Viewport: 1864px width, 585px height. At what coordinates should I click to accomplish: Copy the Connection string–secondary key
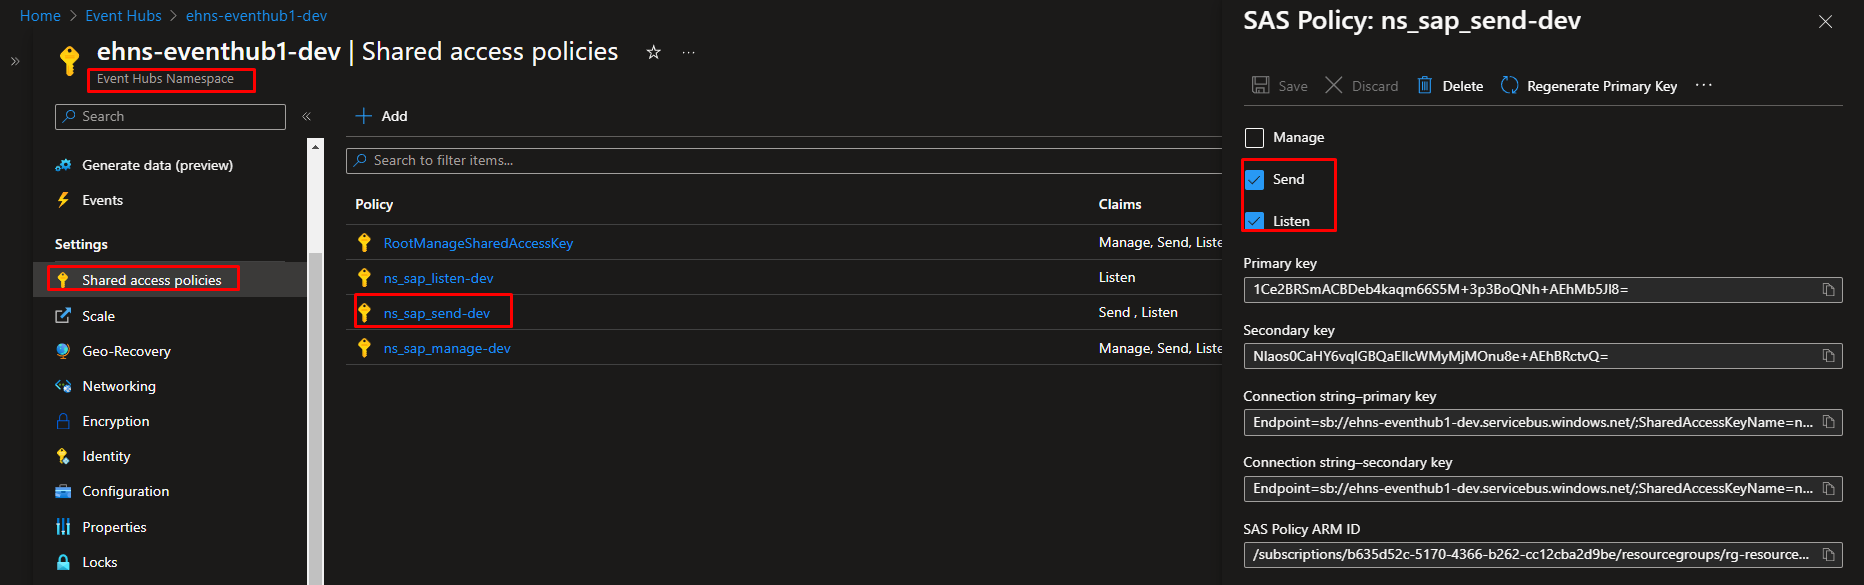1829,488
